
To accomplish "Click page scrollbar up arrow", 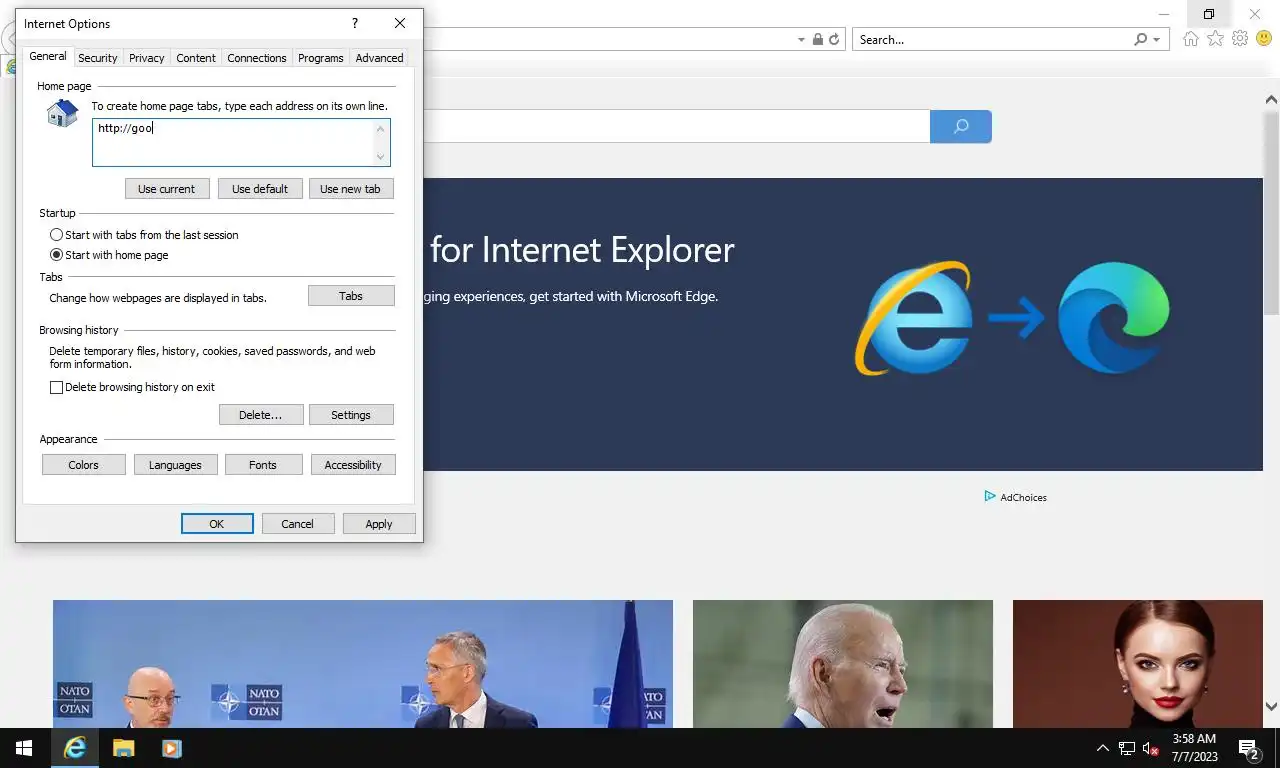I will [1271, 100].
